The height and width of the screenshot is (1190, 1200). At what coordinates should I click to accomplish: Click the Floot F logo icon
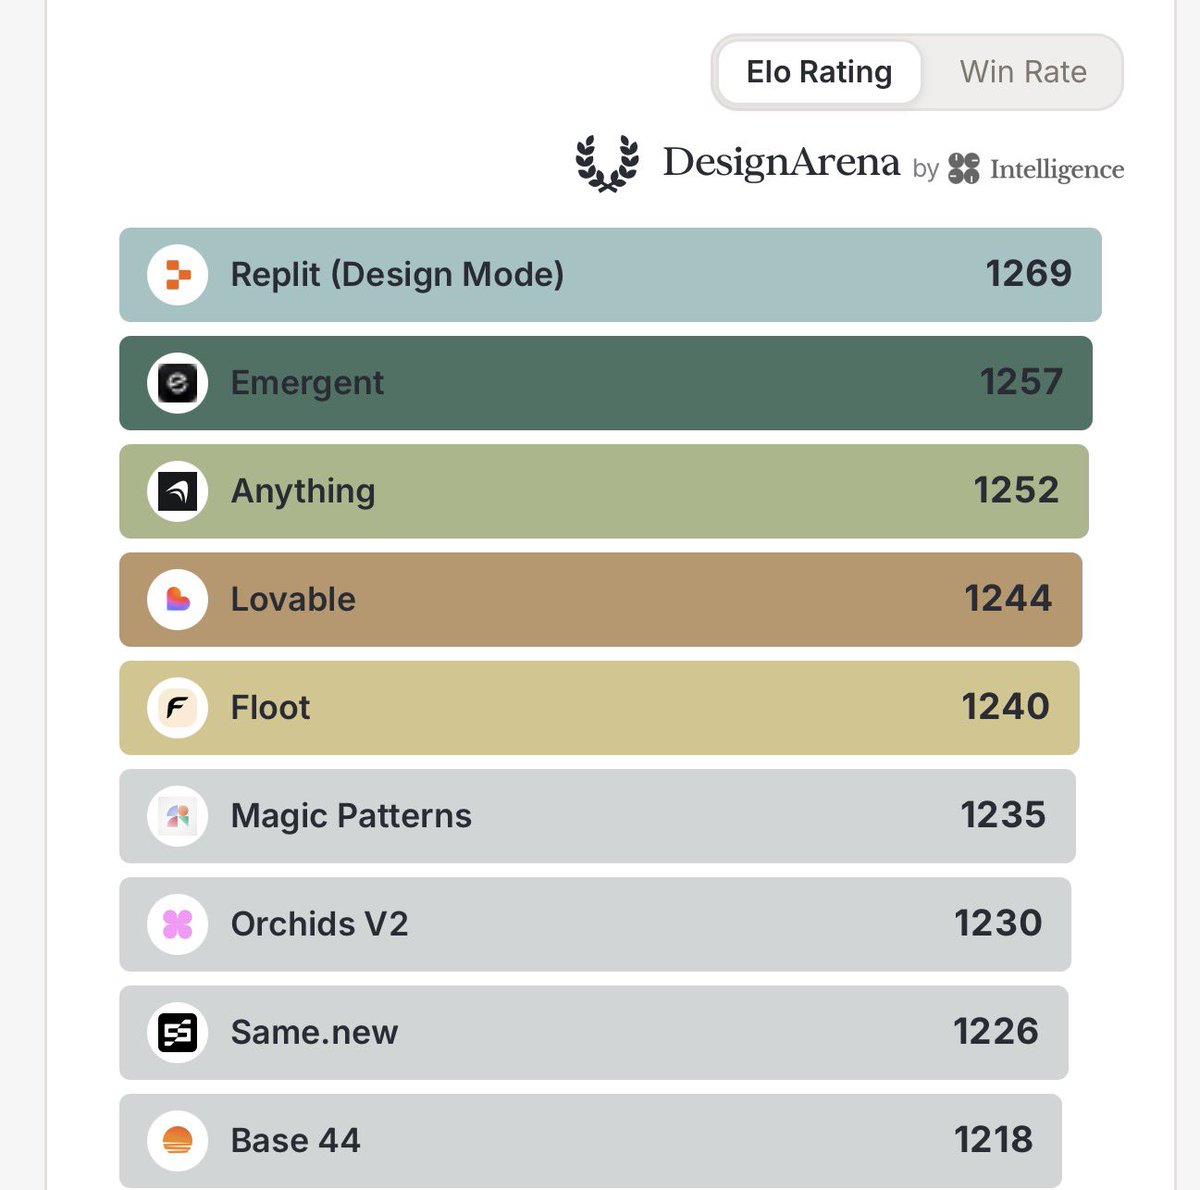coord(177,708)
